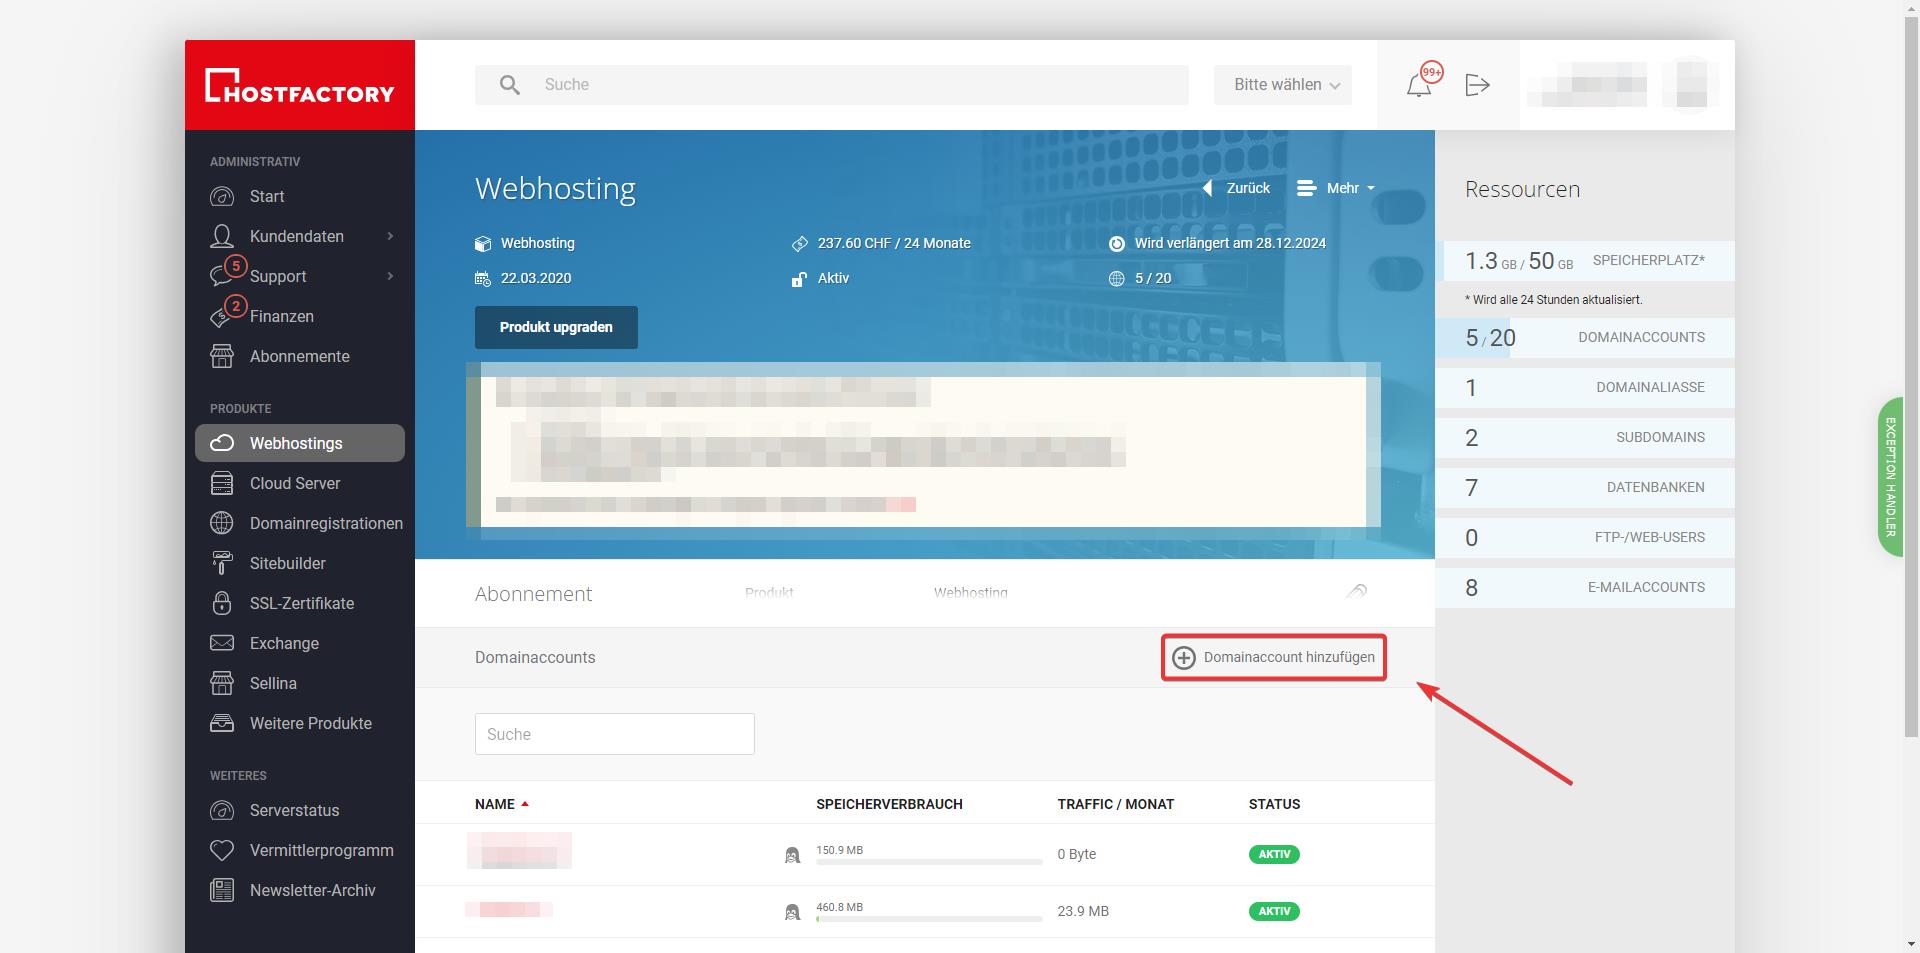Click the Hostfactory logo

pos(300,85)
